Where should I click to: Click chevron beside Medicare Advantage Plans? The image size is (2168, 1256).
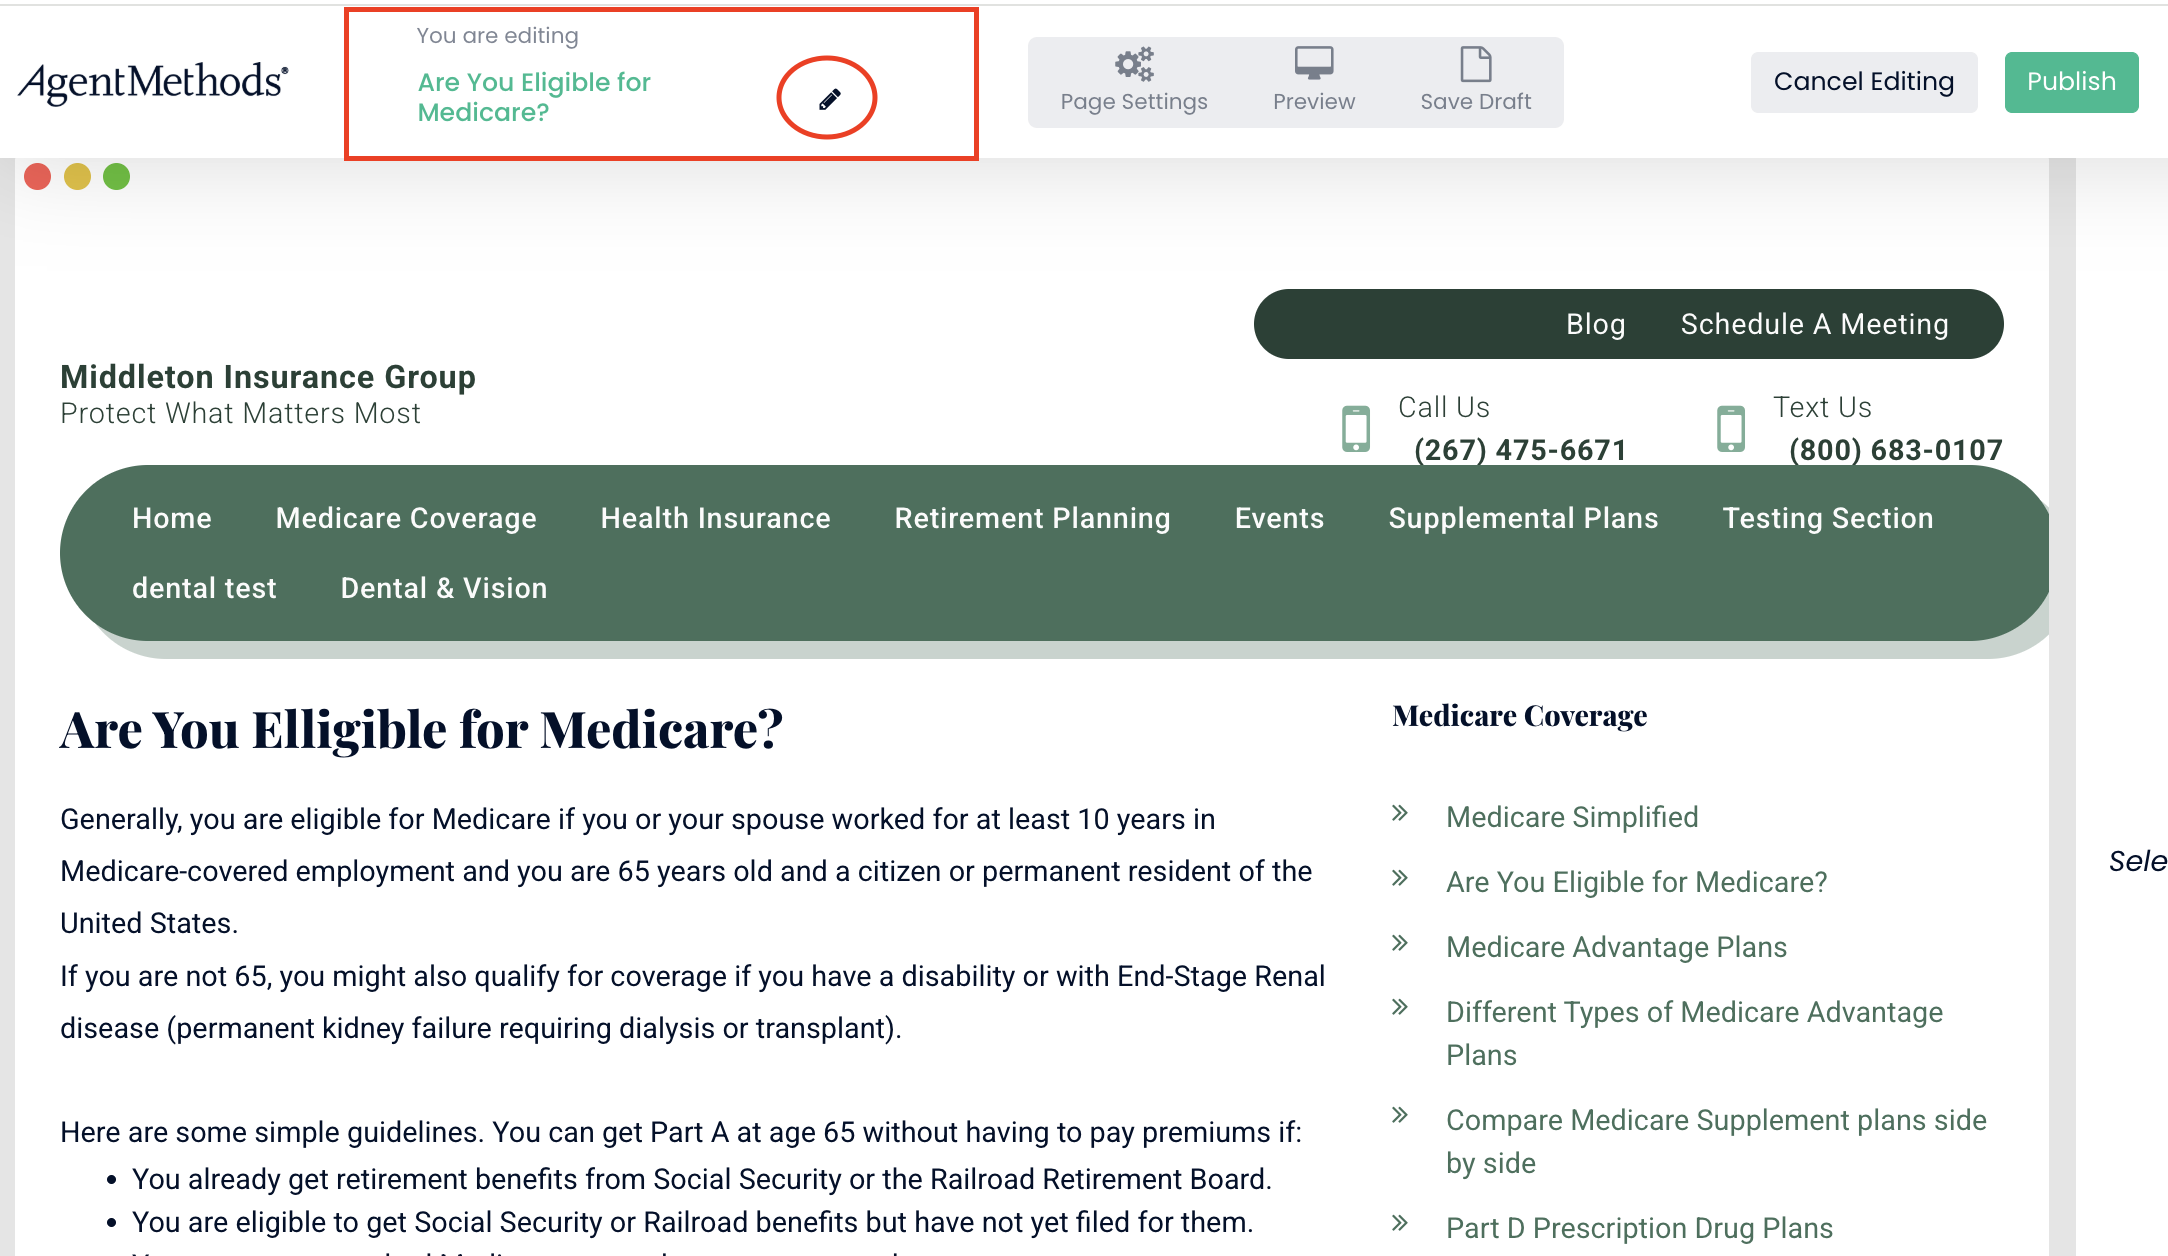pos(1400,943)
